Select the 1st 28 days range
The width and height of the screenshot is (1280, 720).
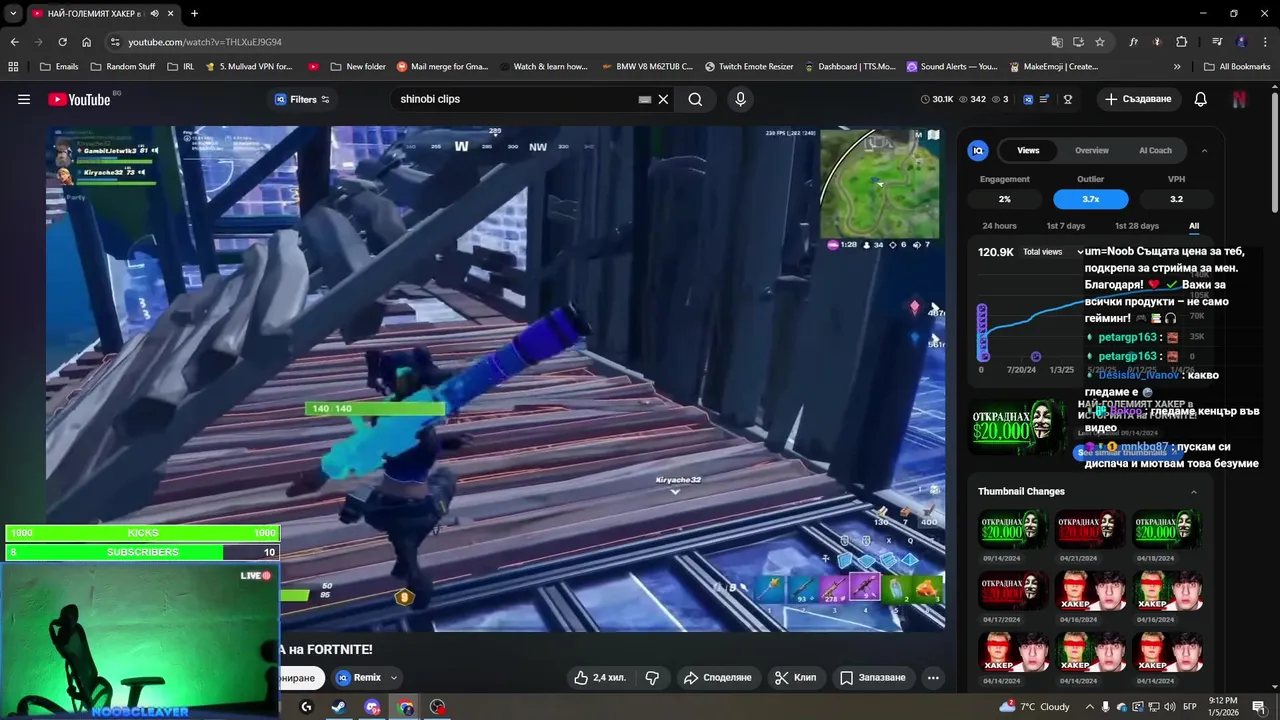coord(1136,226)
